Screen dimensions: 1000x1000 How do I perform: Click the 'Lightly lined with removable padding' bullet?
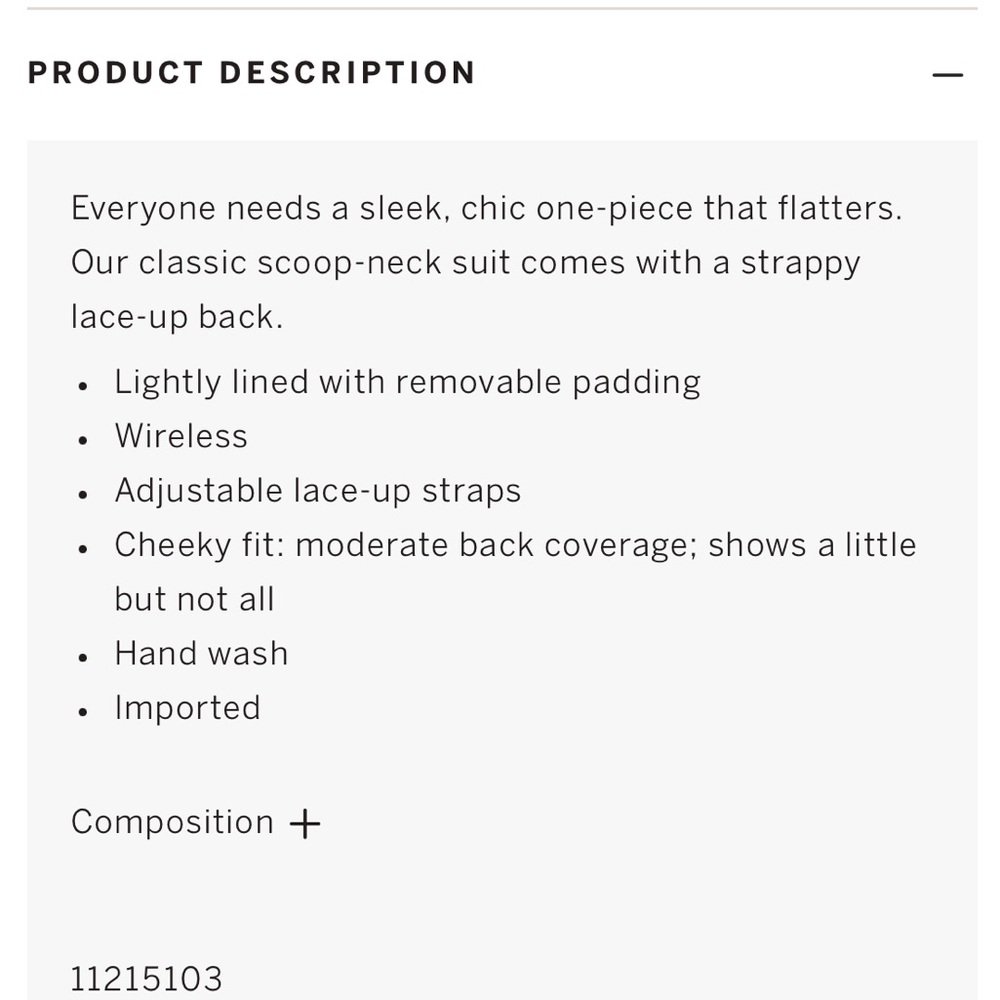click(408, 383)
